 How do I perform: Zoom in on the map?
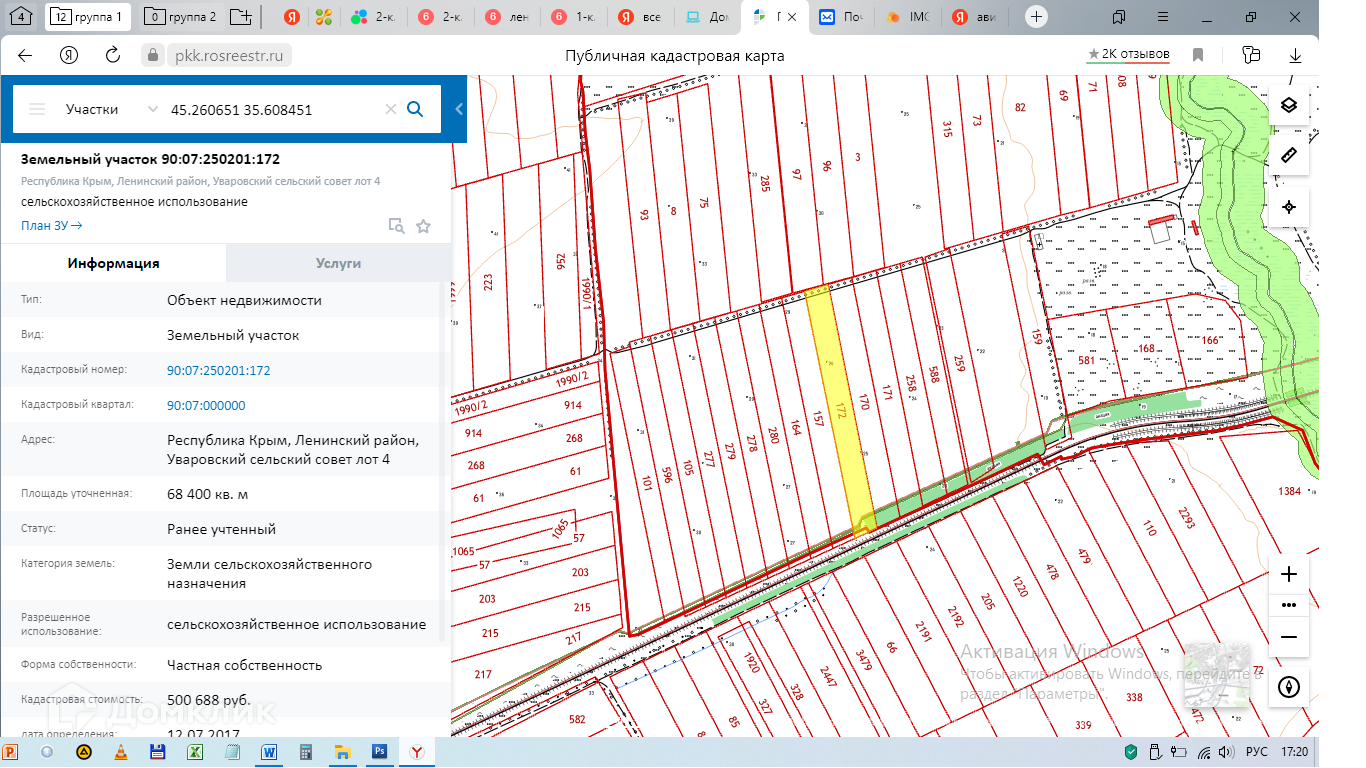click(x=1289, y=574)
